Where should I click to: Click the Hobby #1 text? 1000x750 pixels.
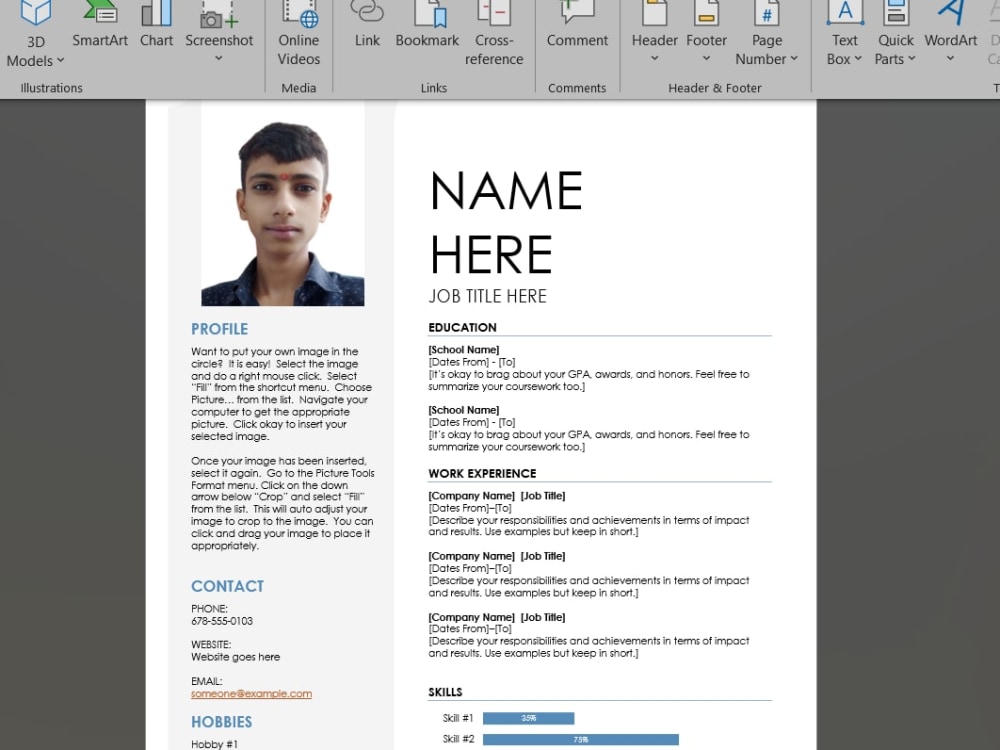pos(214,744)
